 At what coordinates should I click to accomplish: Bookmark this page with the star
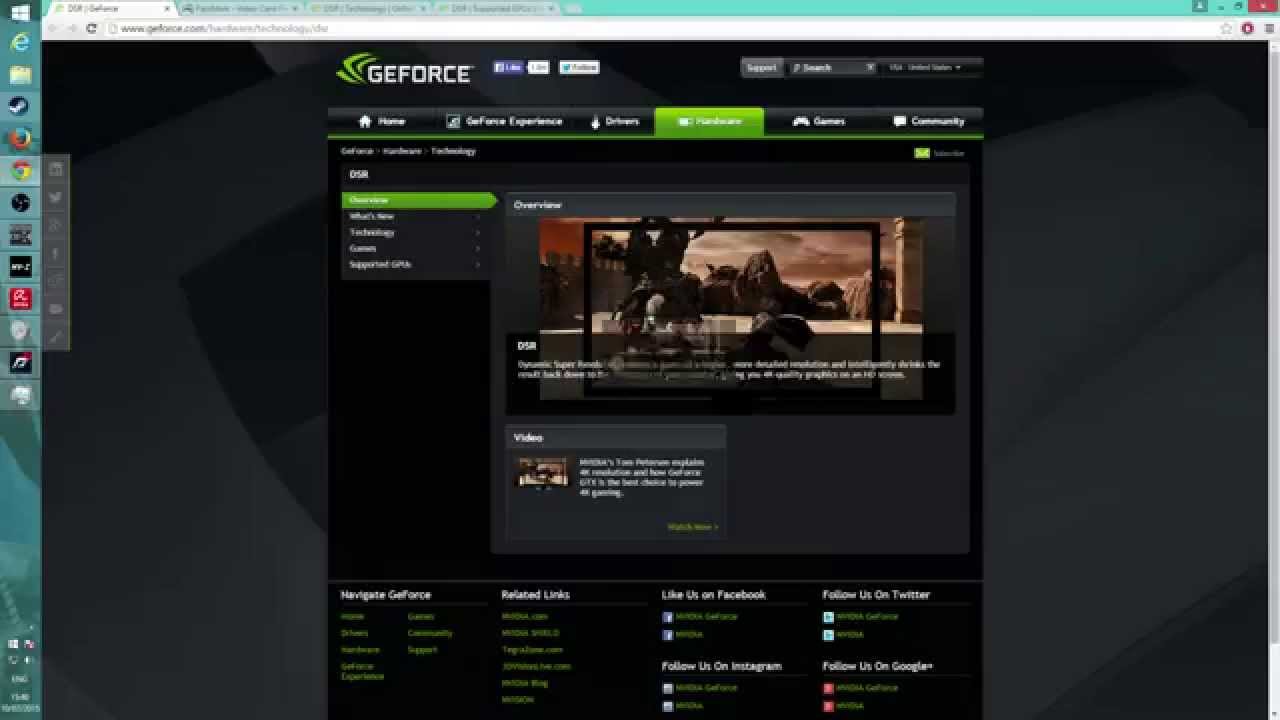pyautogui.click(x=1227, y=29)
